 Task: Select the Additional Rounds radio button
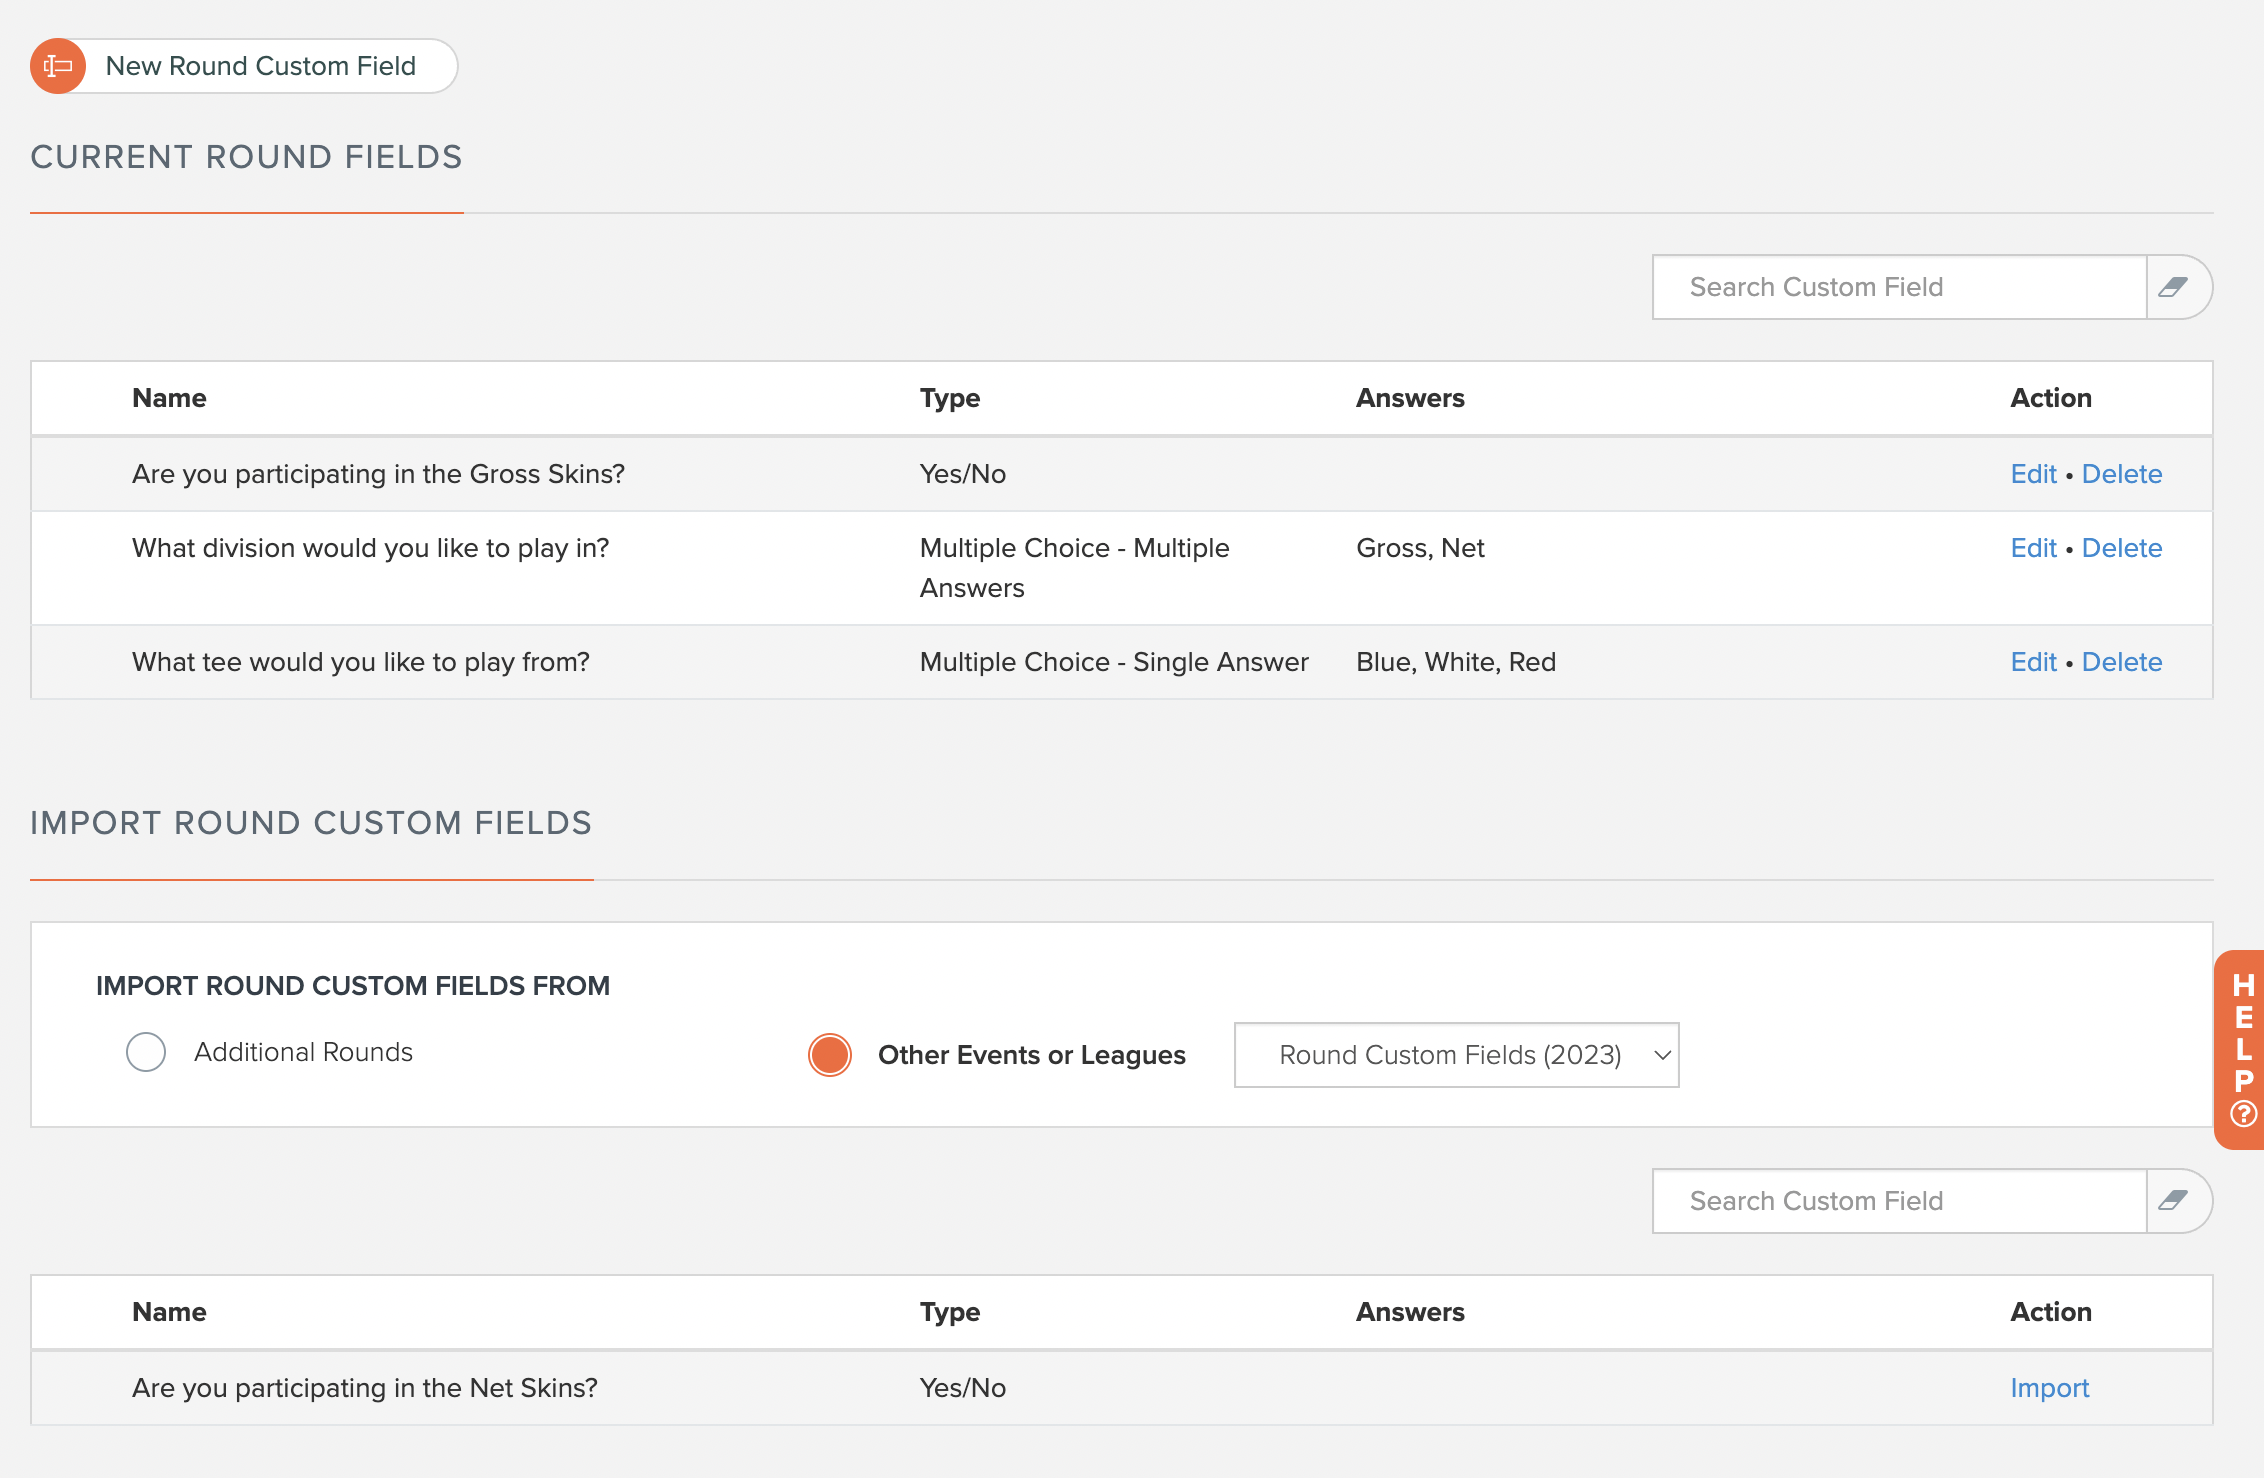pyautogui.click(x=146, y=1052)
